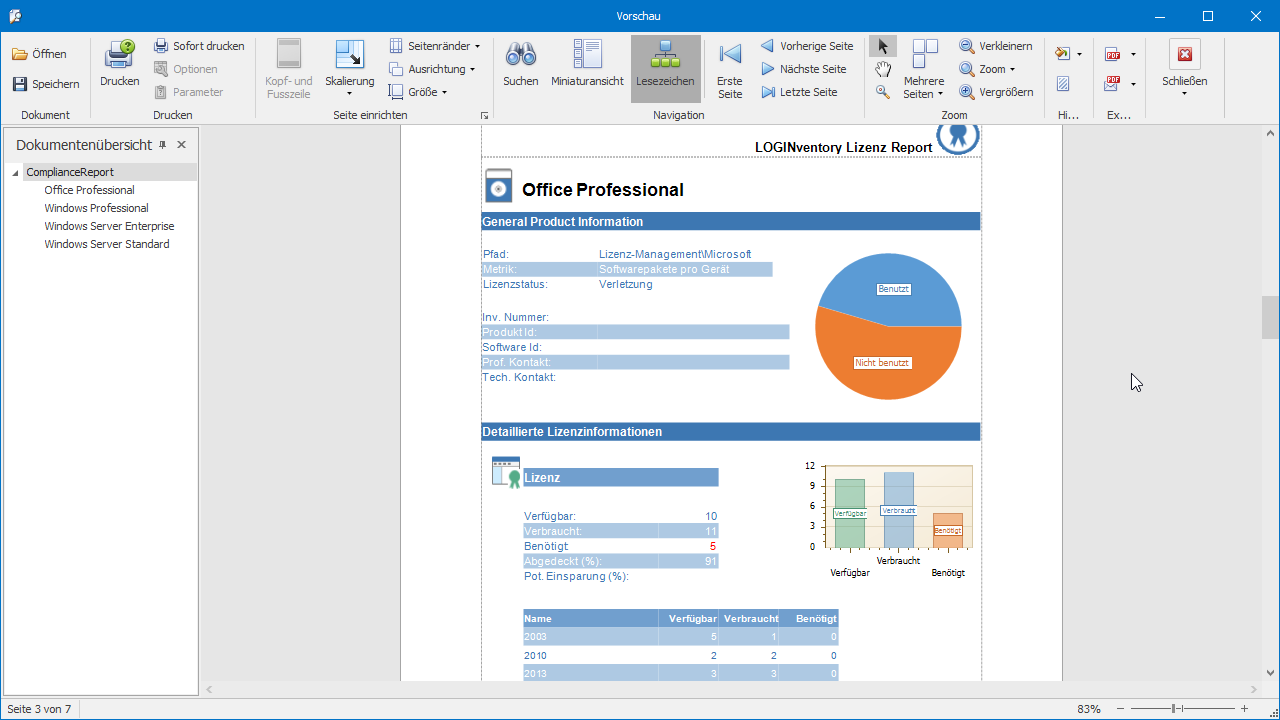
Task: Open the Skalierung scaling menu
Action: coord(350,68)
